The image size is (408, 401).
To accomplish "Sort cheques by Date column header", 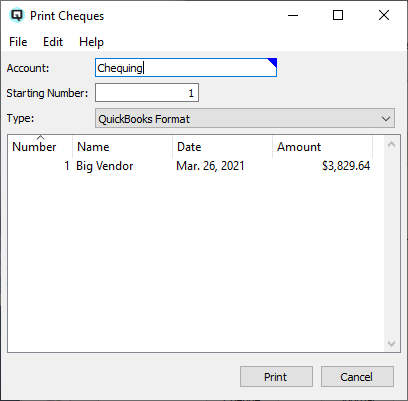I will pos(222,146).
